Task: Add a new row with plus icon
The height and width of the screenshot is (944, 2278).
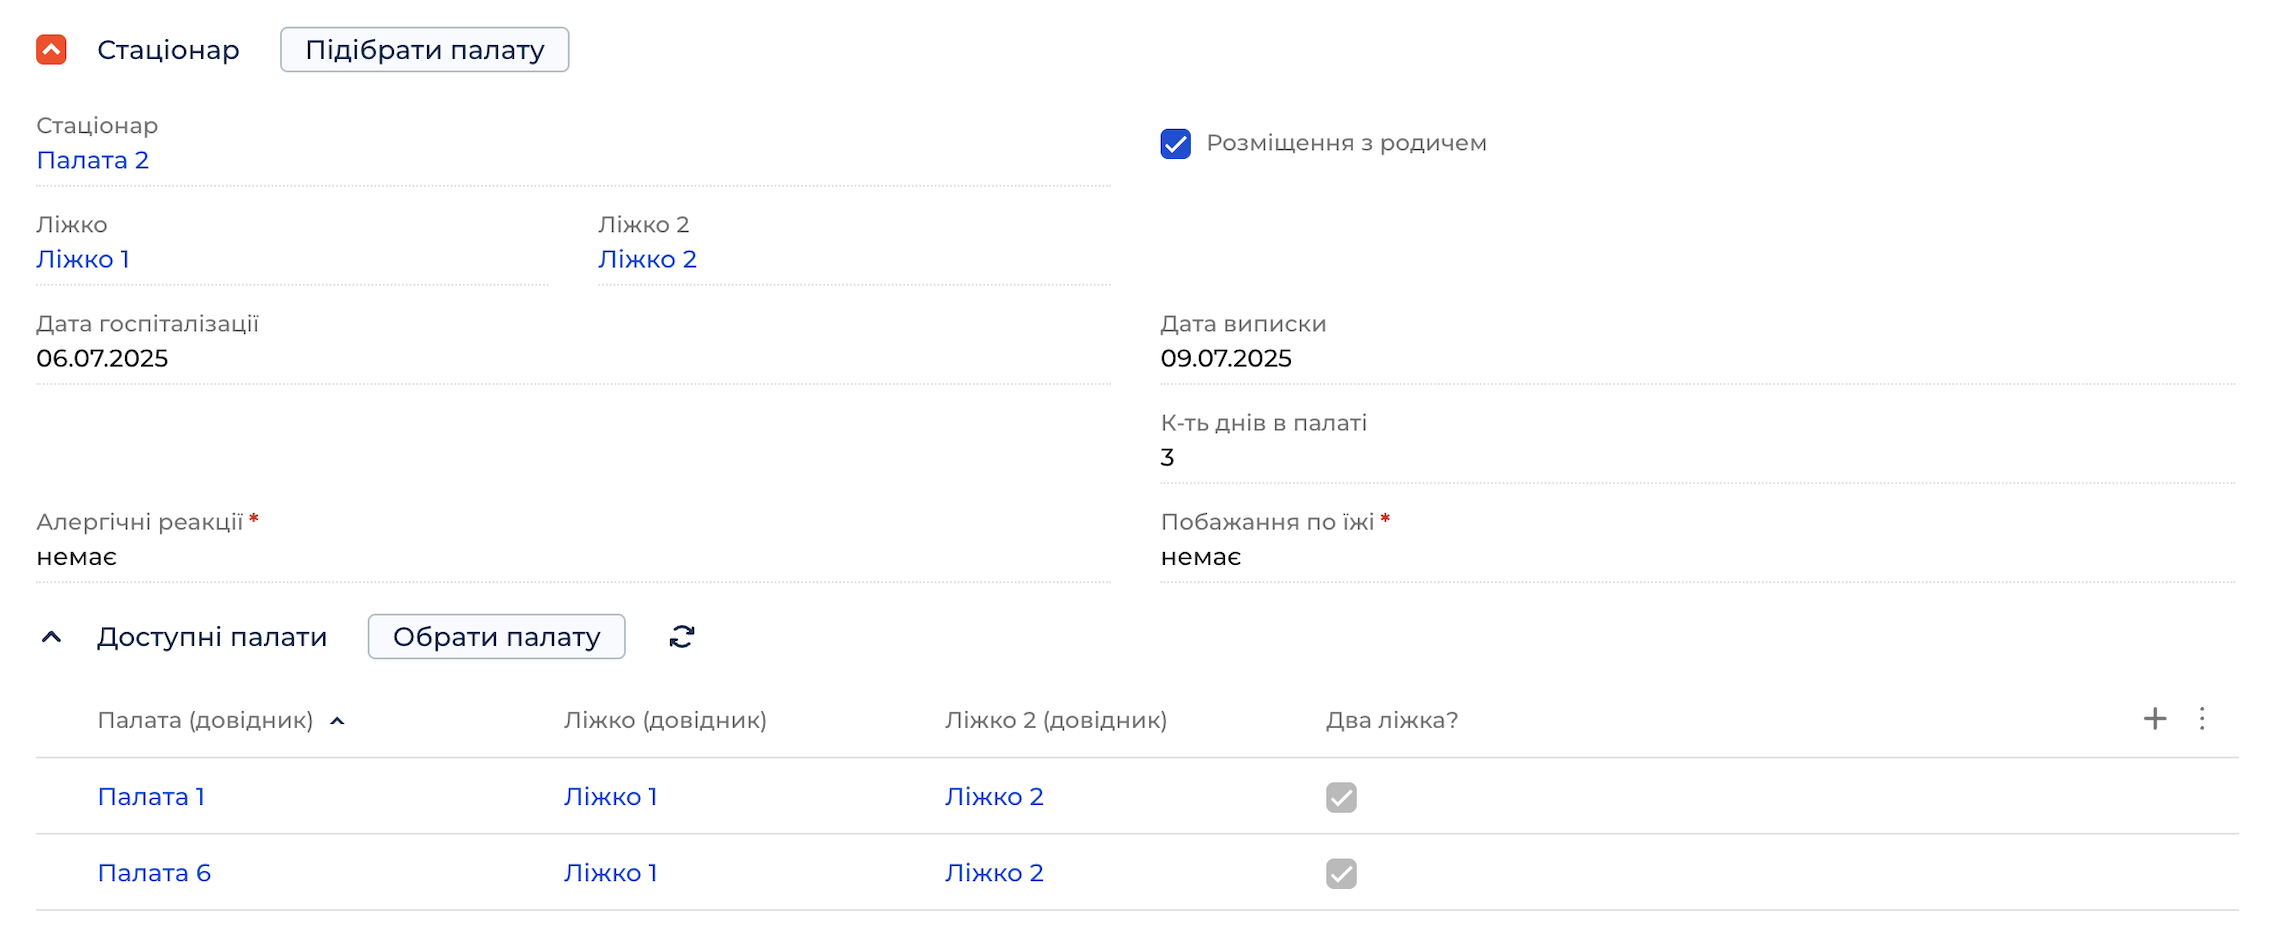Action: pyautogui.click(x=2155, y=719)
